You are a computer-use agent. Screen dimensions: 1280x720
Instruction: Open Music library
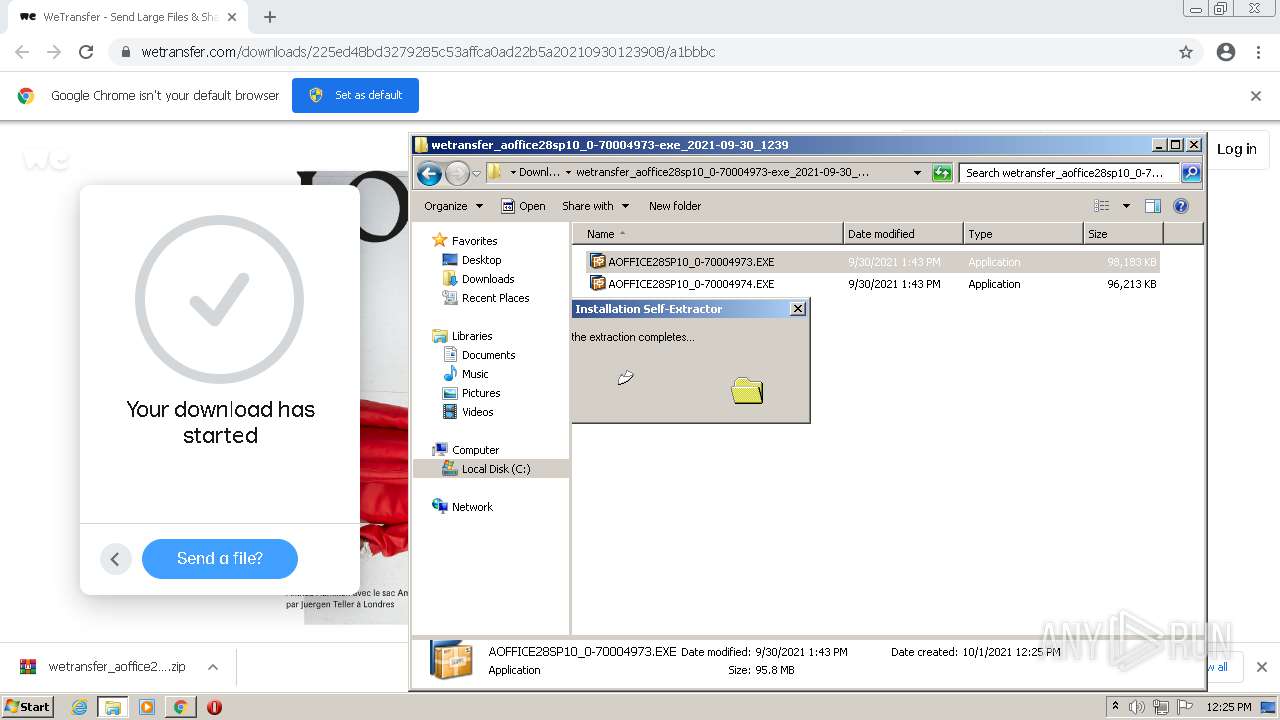pyautogui.click(x=466, y=374)
